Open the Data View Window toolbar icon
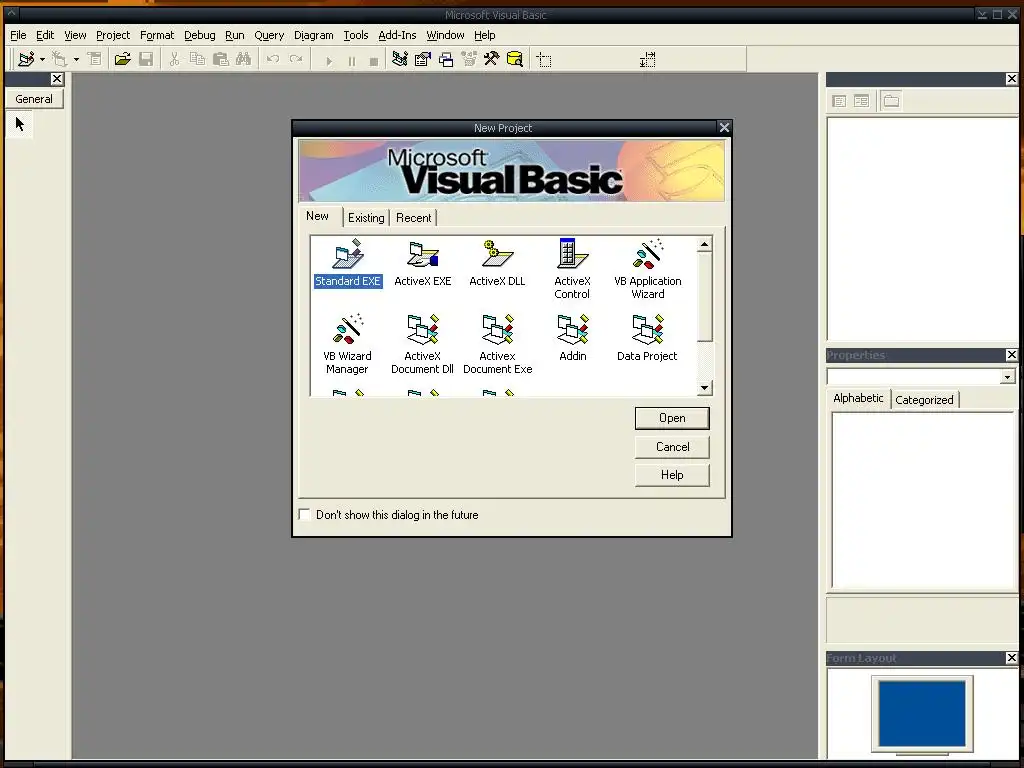The height and width of the screenshot is (768, 1024). click(515, 59)
